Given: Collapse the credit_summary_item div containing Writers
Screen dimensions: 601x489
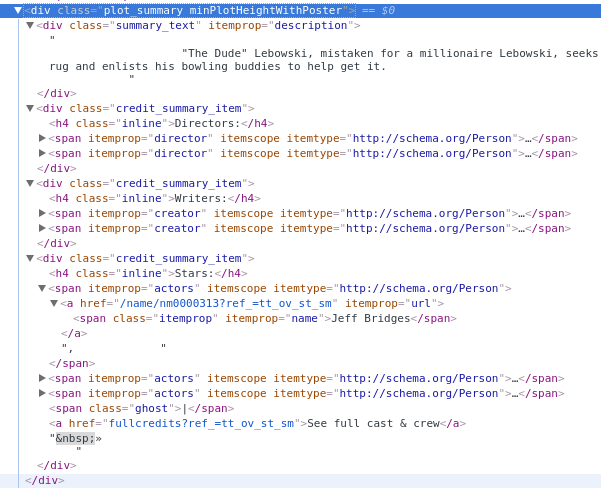Looking at the screenshot, I should click(x=30, y=183).
